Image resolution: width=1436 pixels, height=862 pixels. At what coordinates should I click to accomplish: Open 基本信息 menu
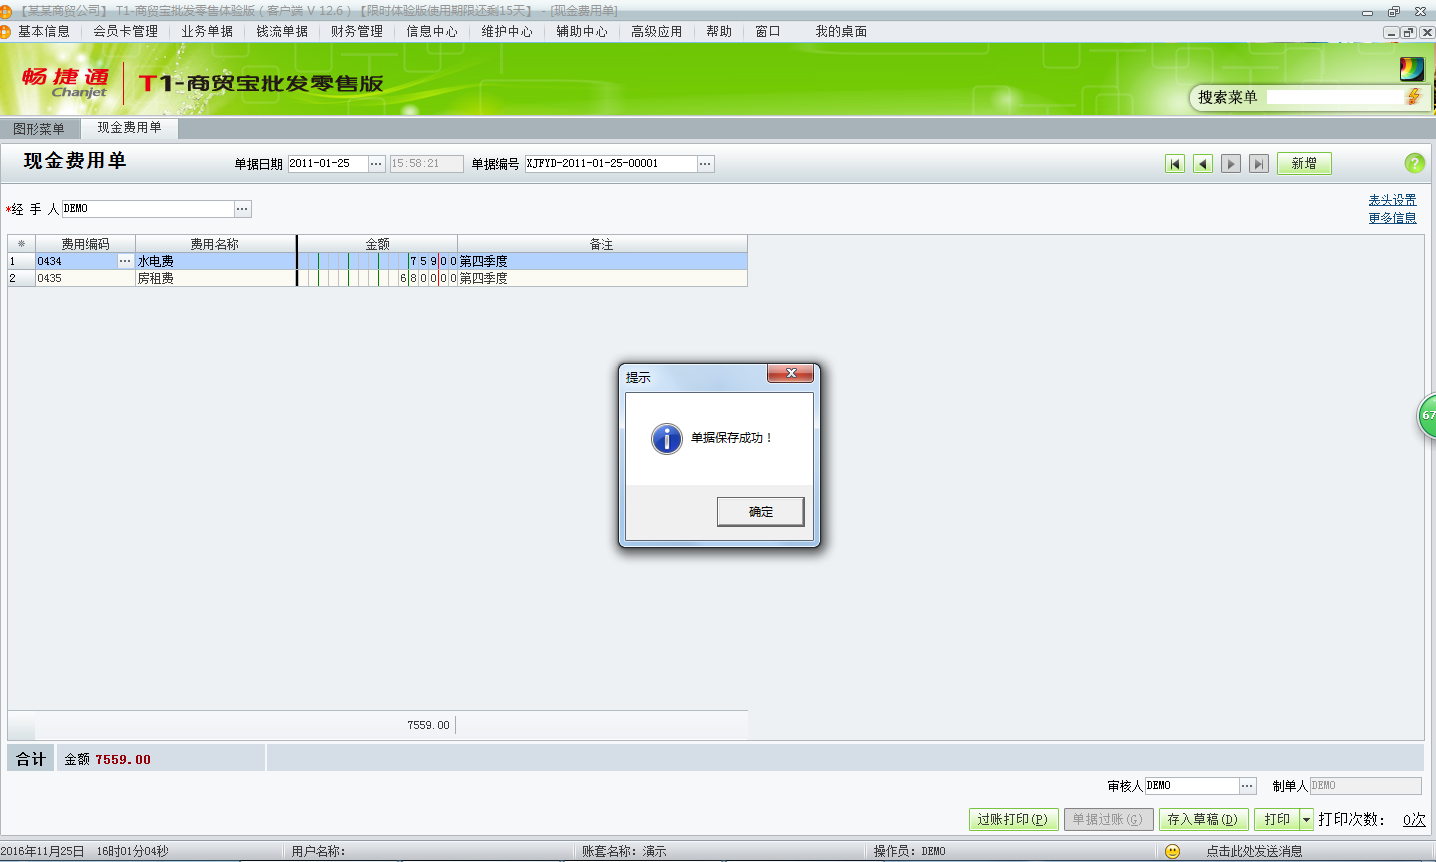[x=44, y=31]
